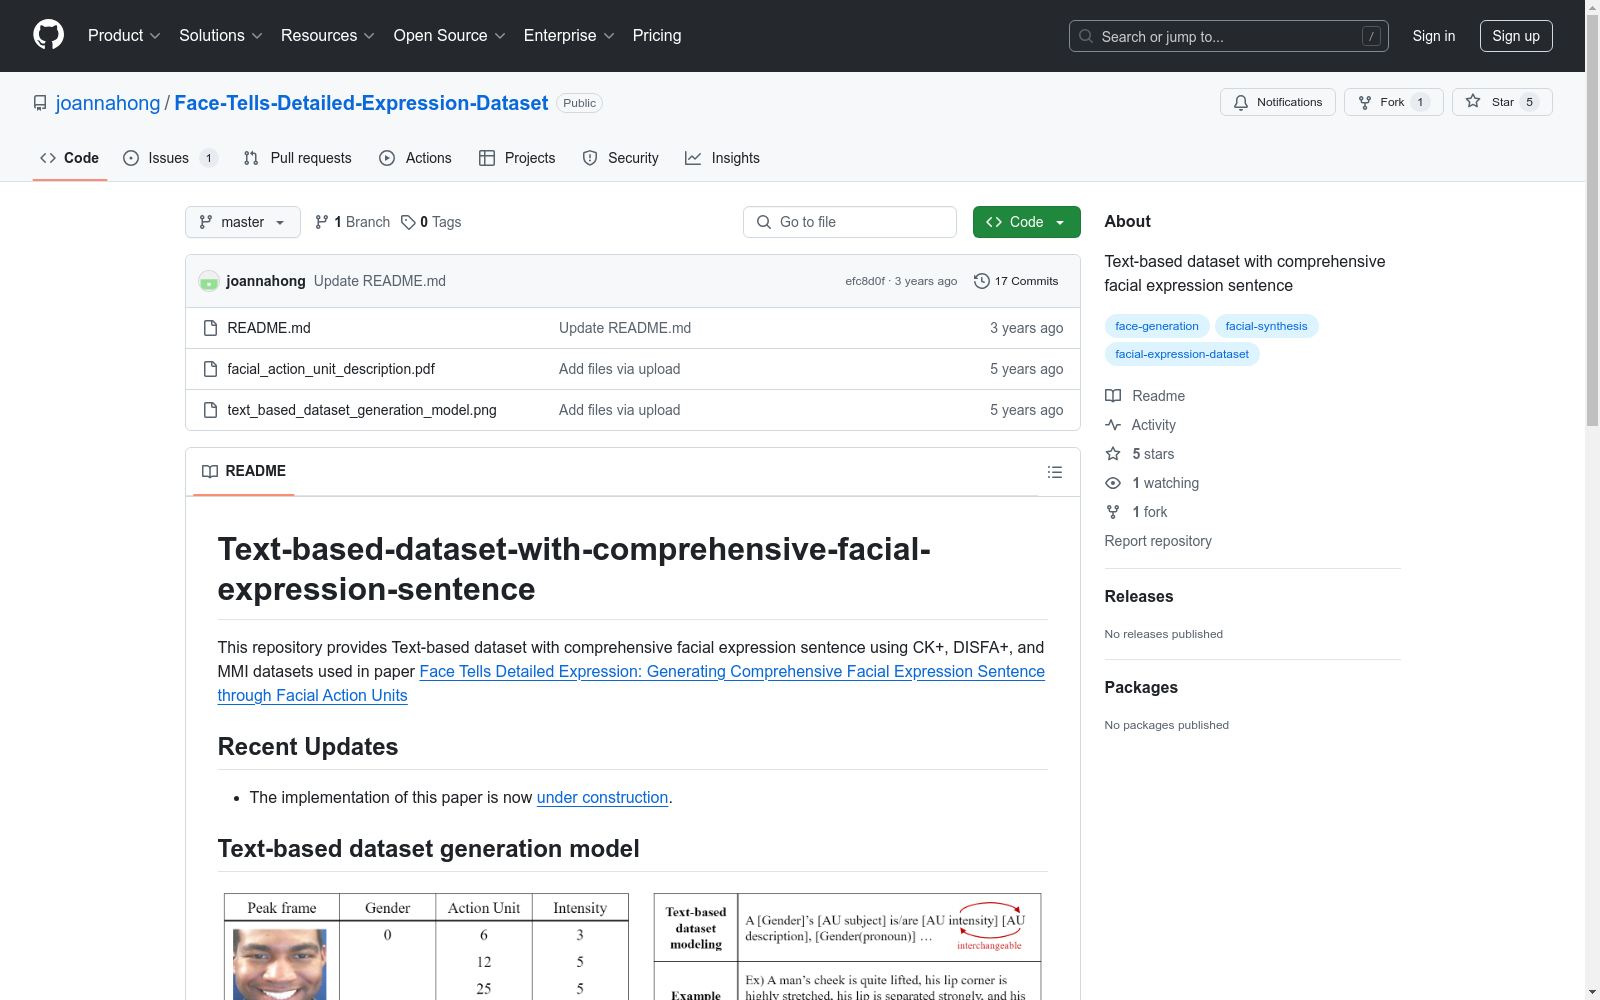Click the text_based_dataset_generation_model.png file icon
Image resolution: width=1600 pixels, height=1000 pixels.
tap(210, 410)
